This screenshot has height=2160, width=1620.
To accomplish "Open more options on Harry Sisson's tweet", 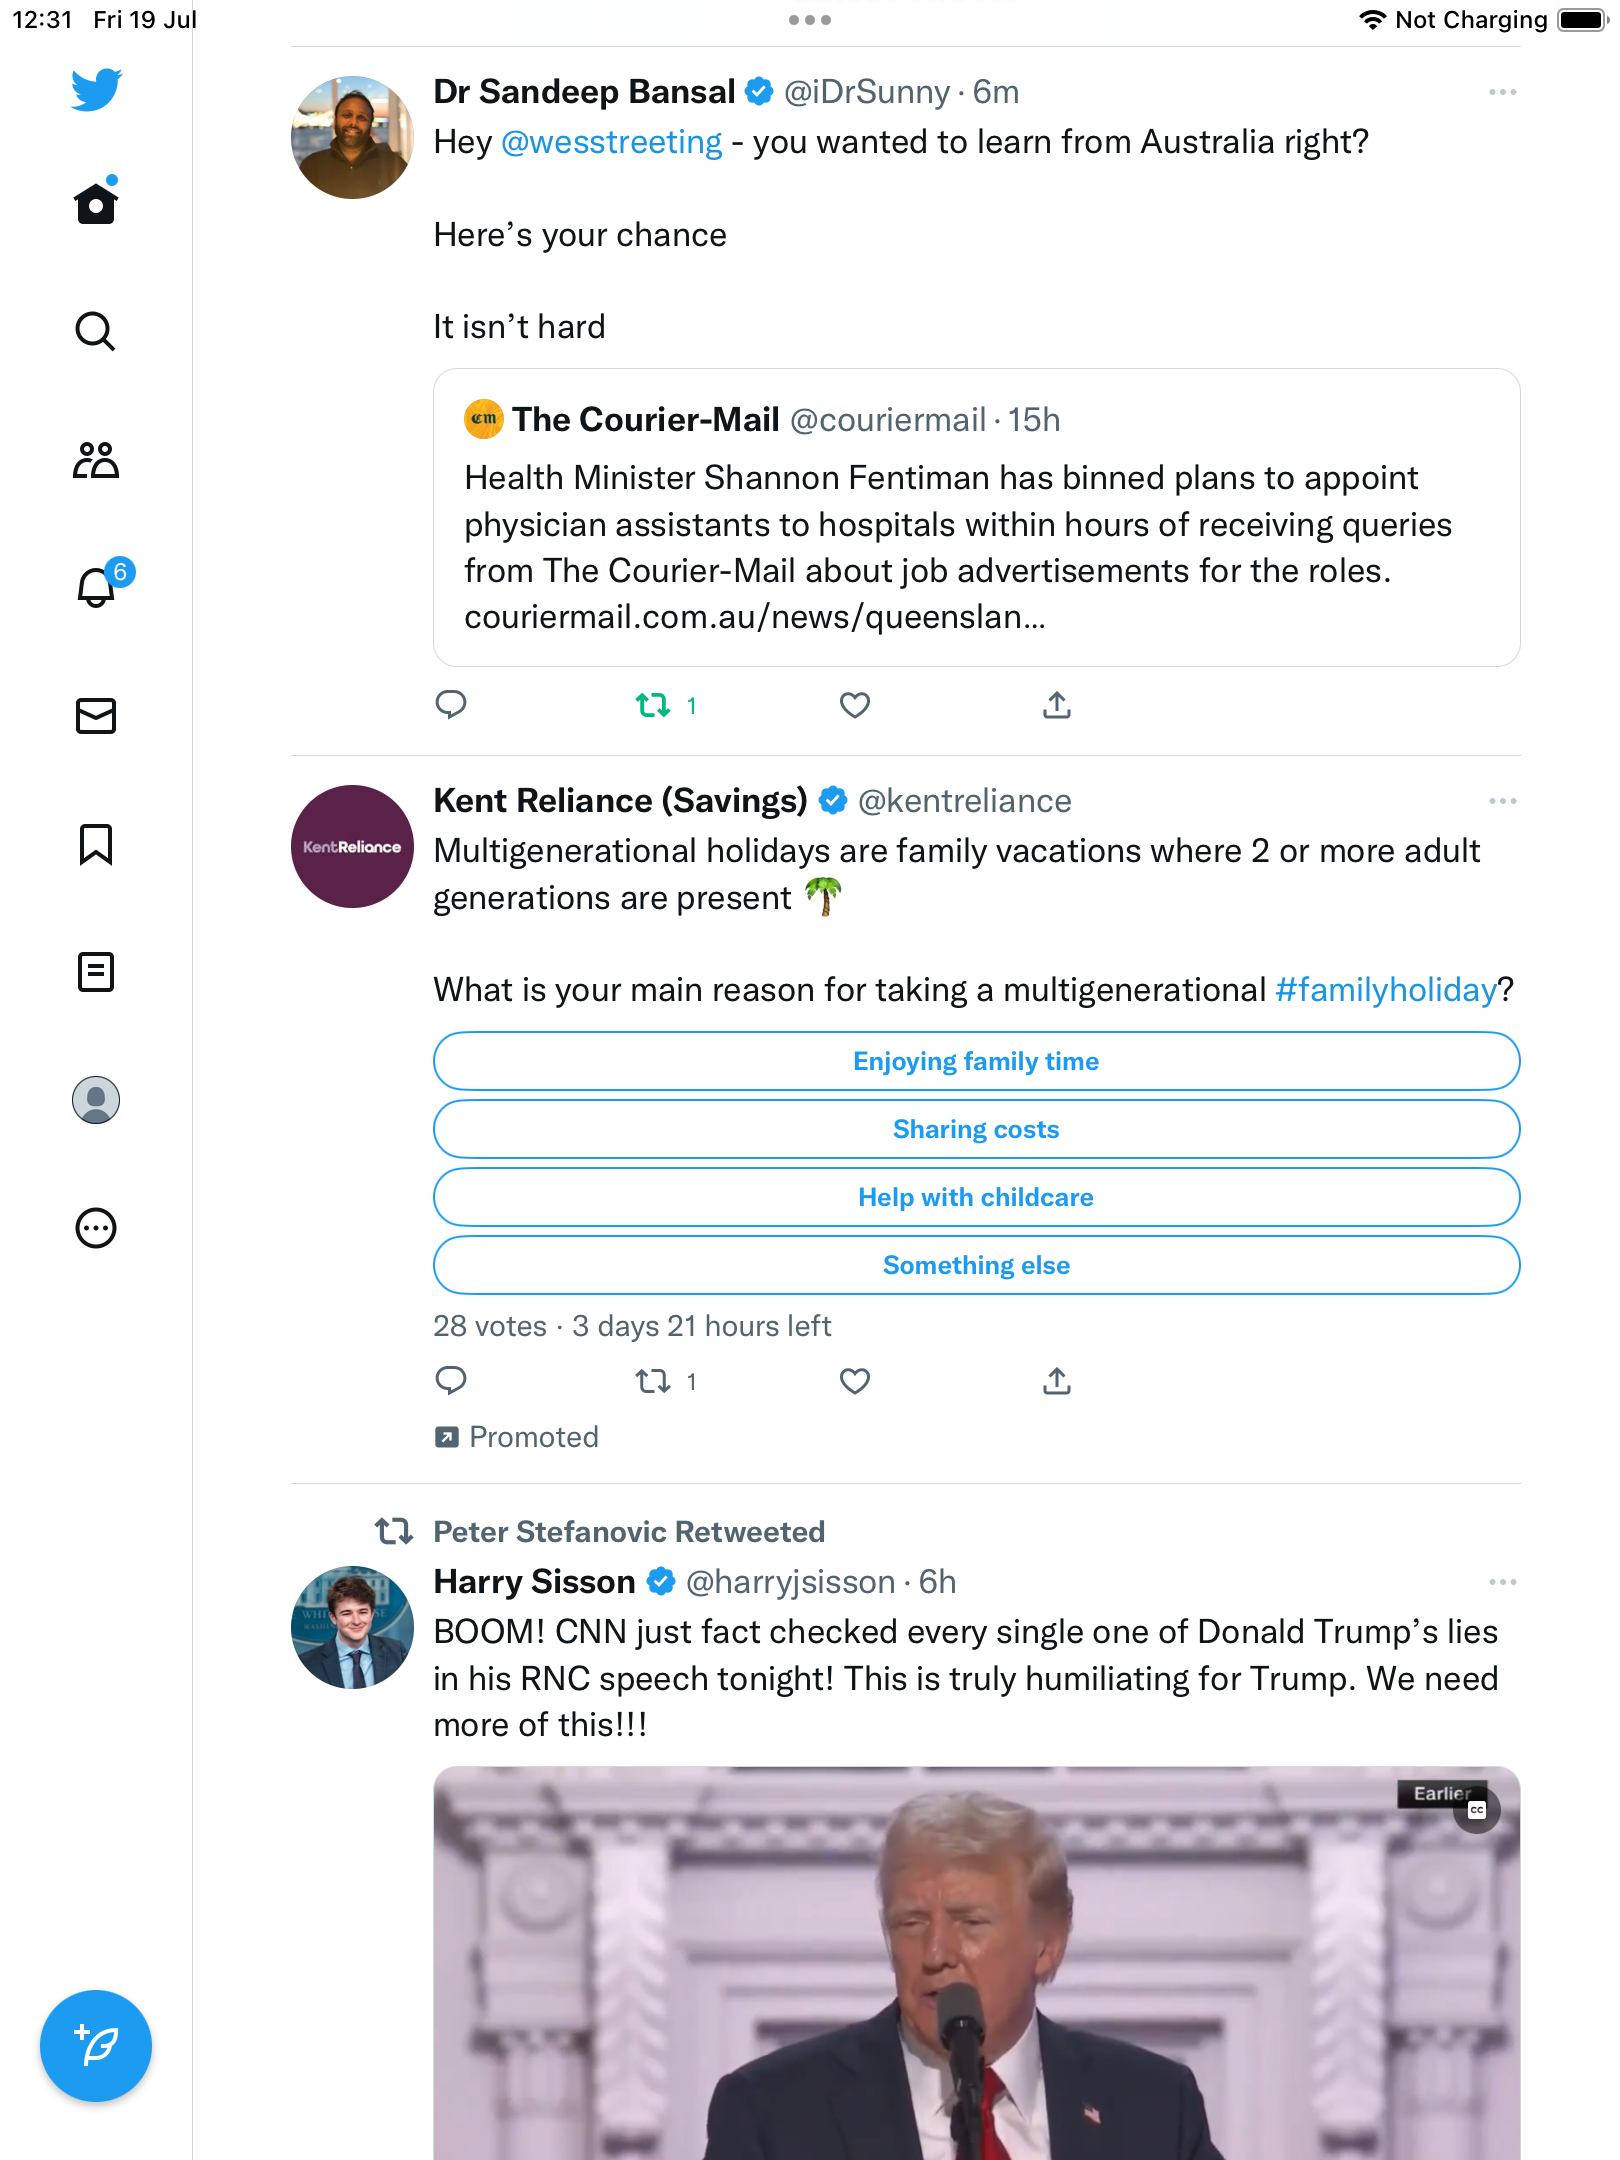I will coord(1502,1583).
